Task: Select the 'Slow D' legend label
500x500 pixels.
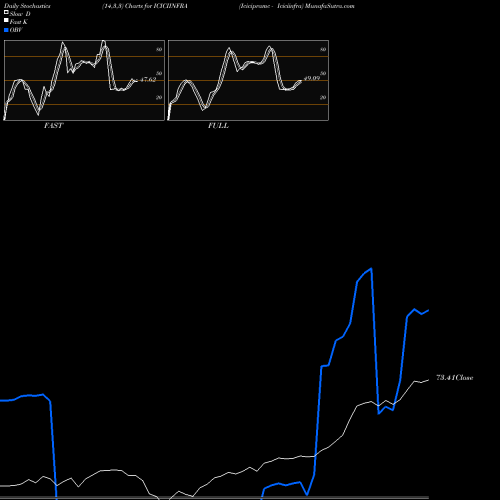Action: pyautogui.click(x=20, y=14)
